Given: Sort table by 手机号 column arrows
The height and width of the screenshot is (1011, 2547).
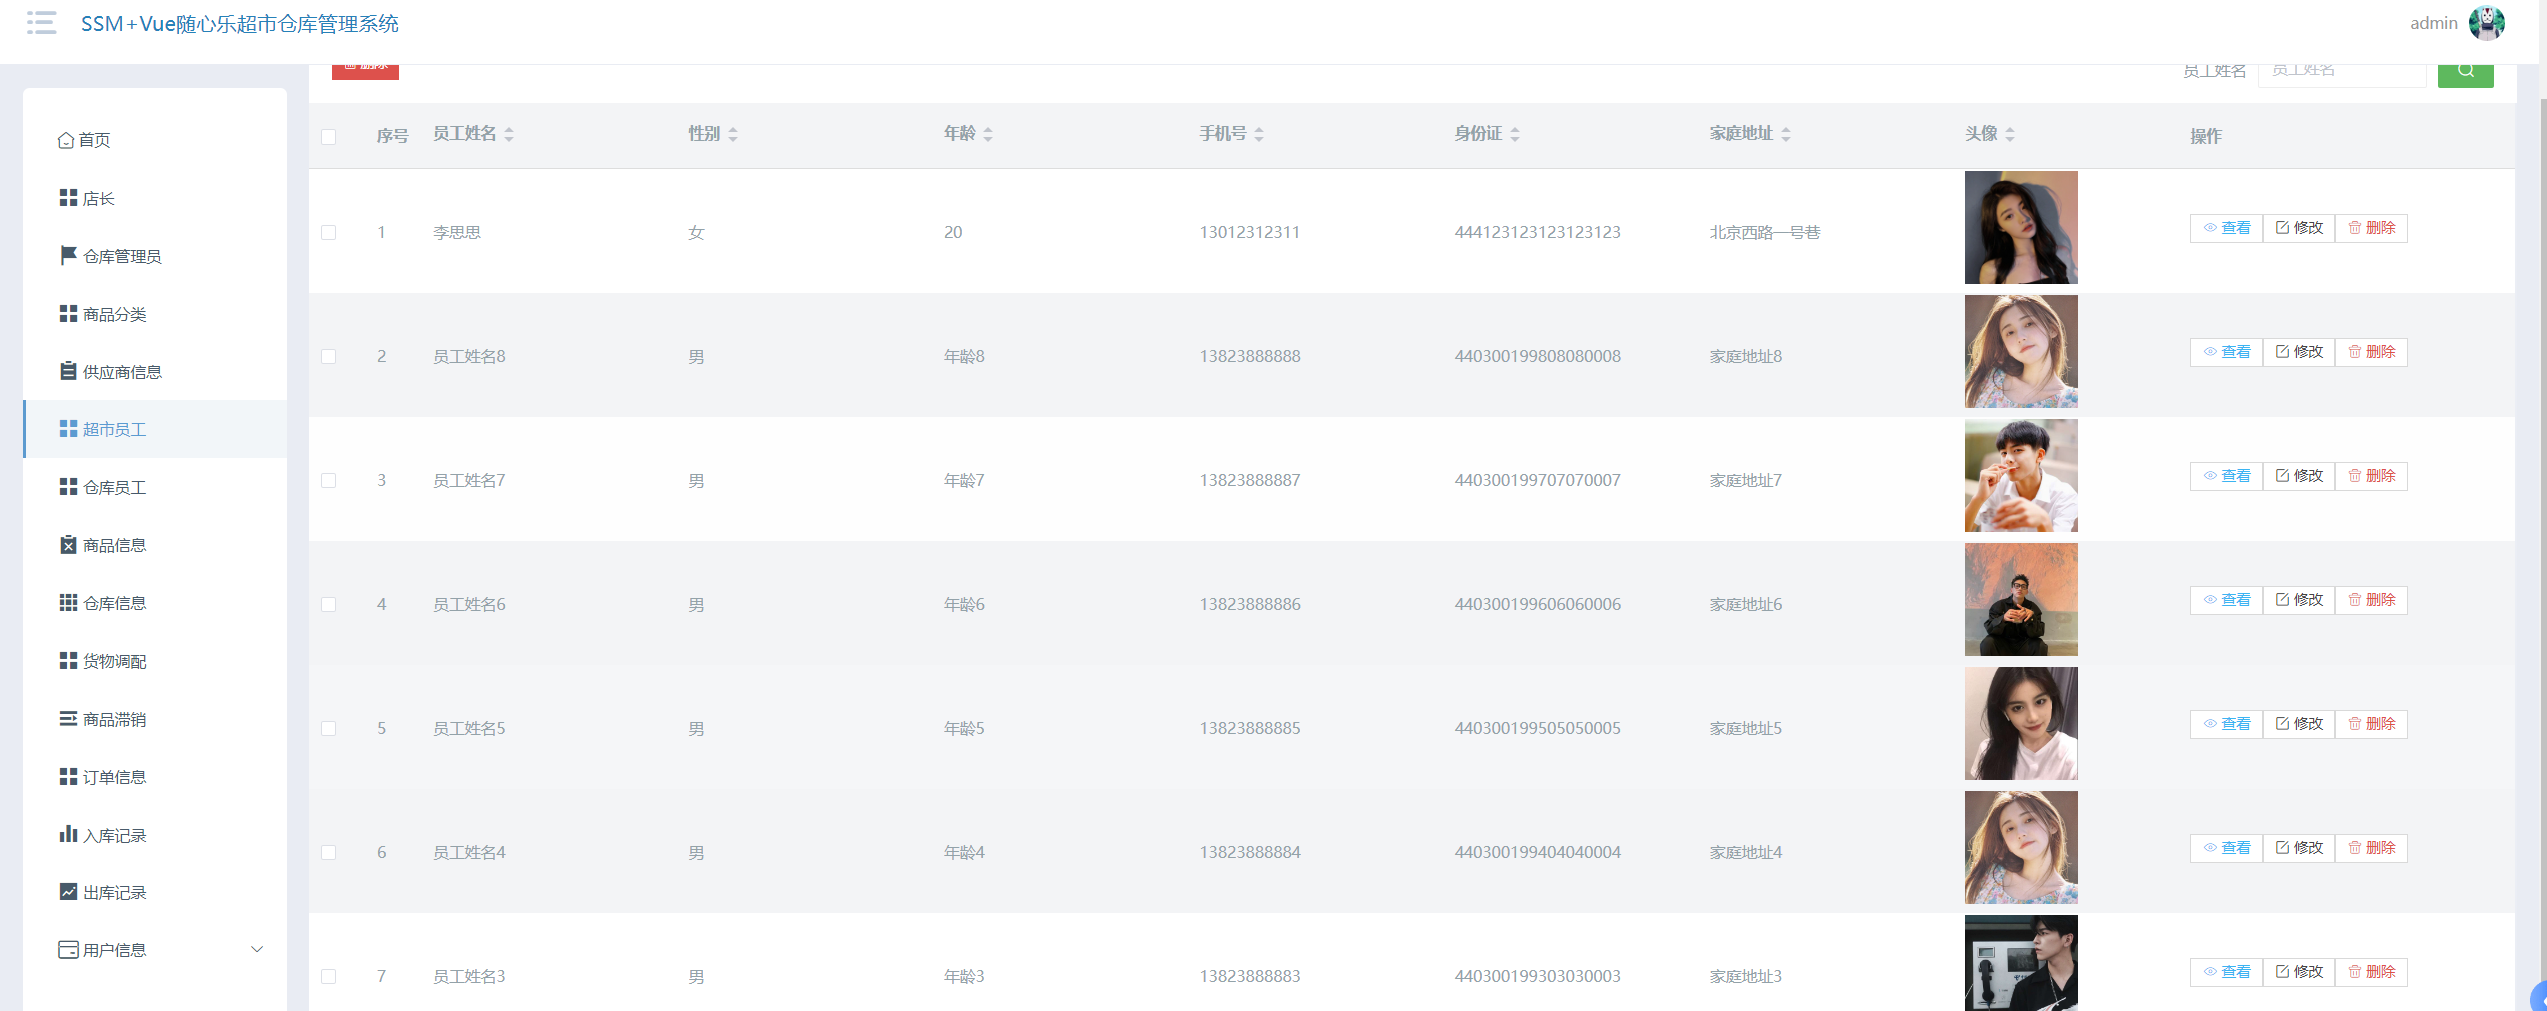Looking at the screenshot, I should (x=1259, y=134).
